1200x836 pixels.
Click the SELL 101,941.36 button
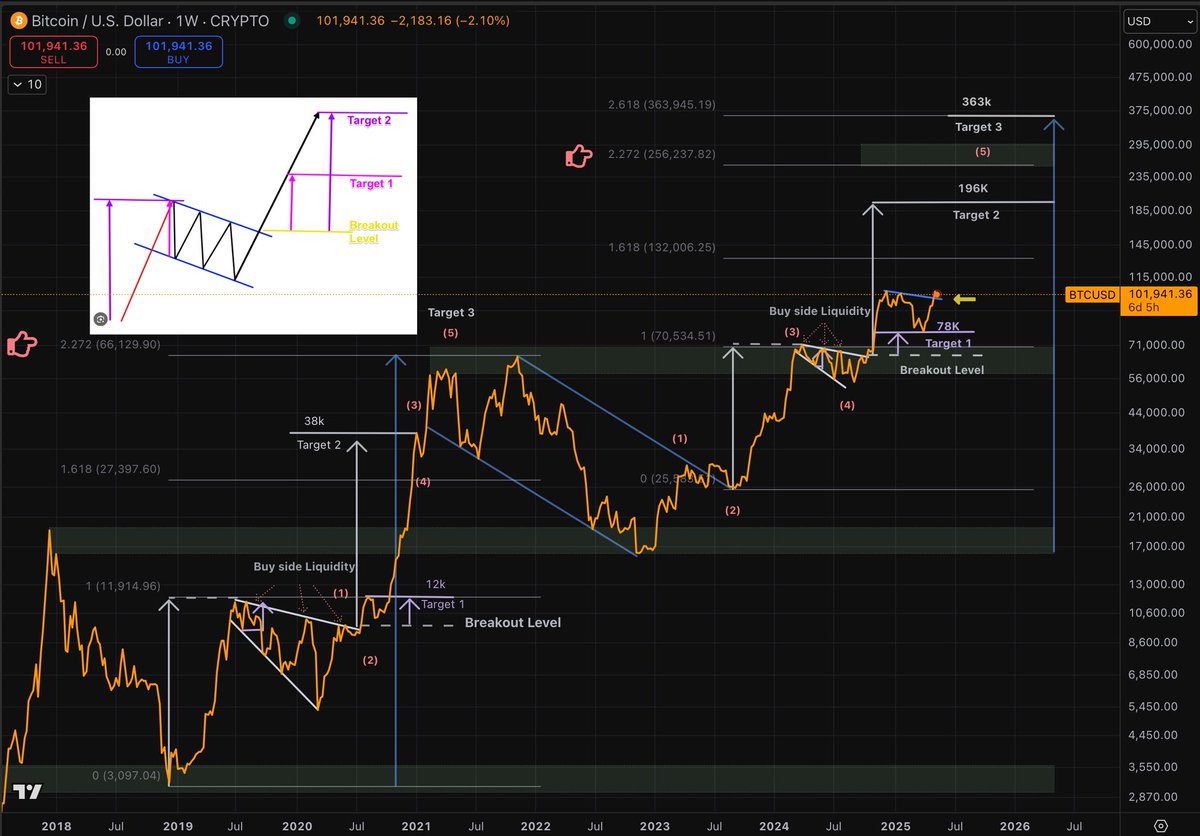pyautogui.click(x=53, y=51)
